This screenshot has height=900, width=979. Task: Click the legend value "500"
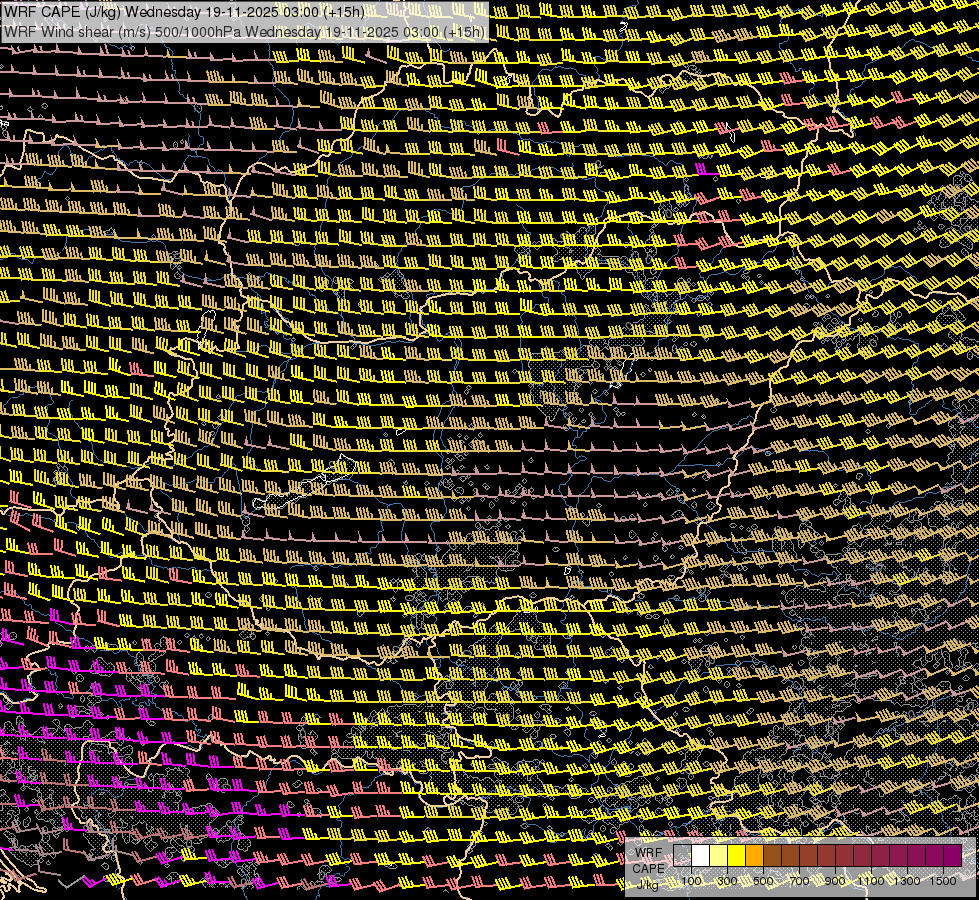(x=763, y=881)
